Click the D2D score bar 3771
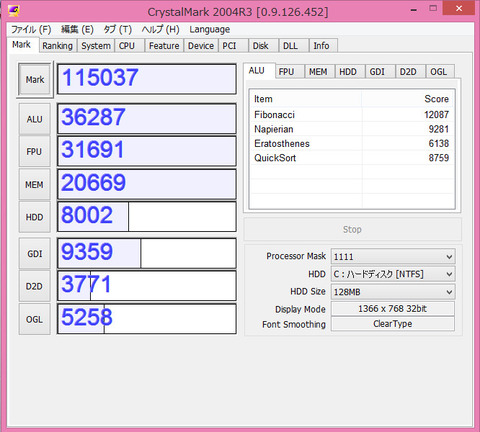 [x=147, y=286]
